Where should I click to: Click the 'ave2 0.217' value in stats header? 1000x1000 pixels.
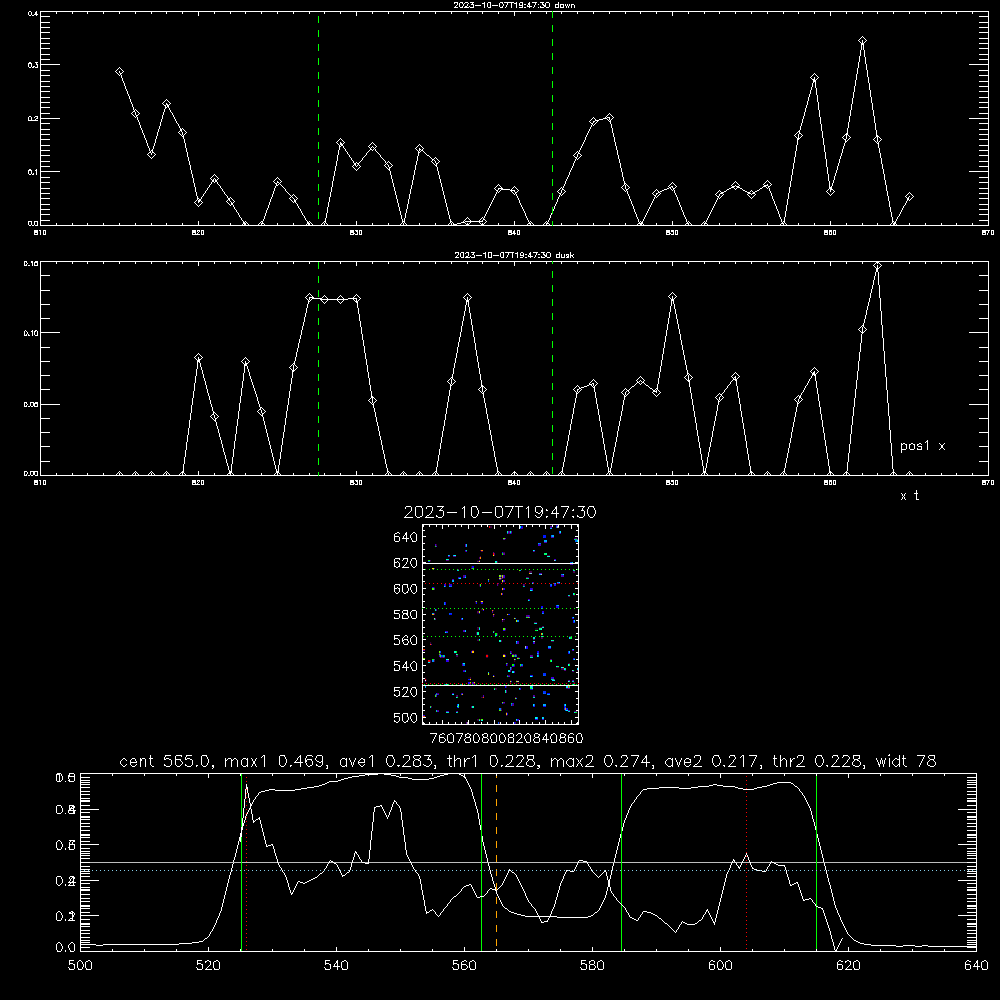[712, 761]
